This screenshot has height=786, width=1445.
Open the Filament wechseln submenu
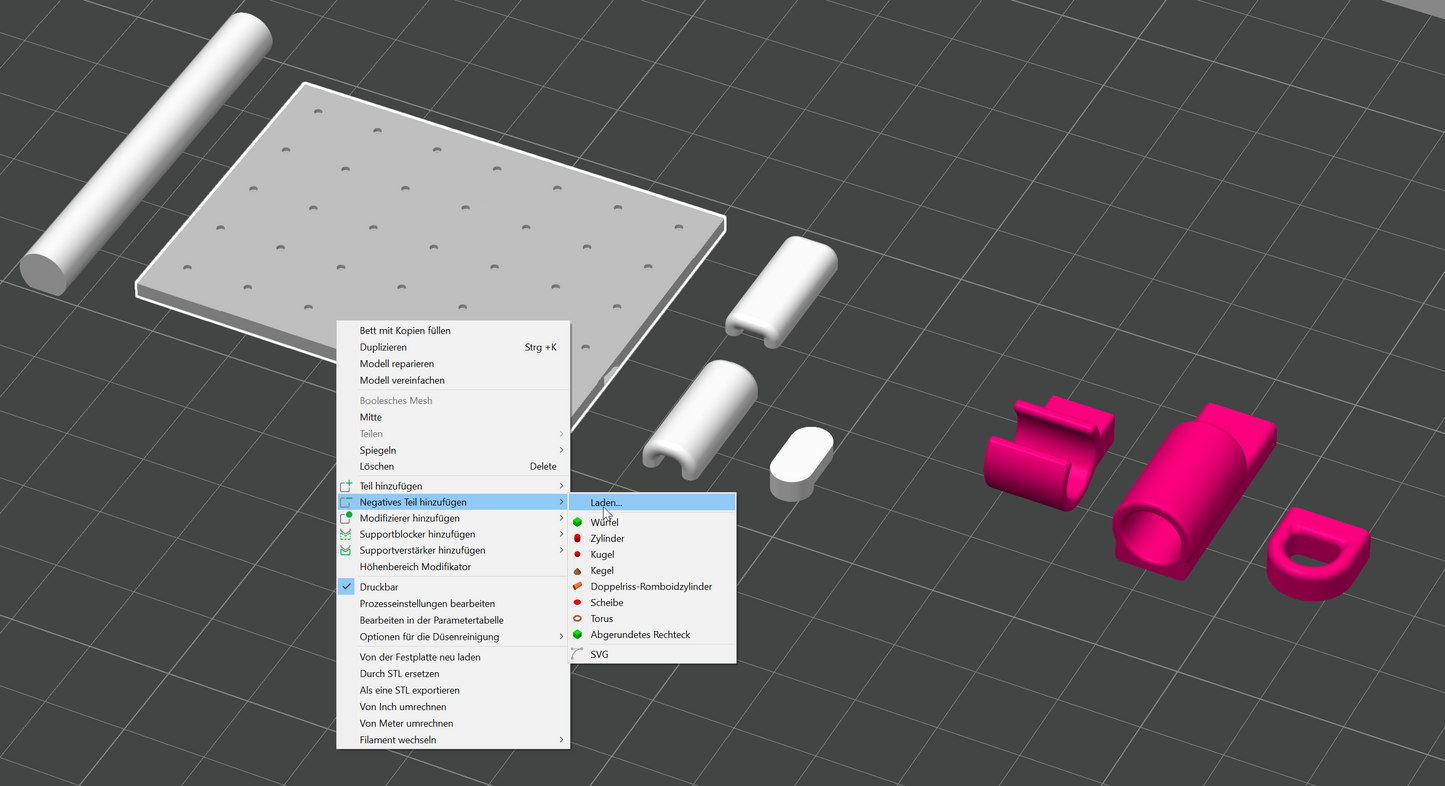click(561, 740)
